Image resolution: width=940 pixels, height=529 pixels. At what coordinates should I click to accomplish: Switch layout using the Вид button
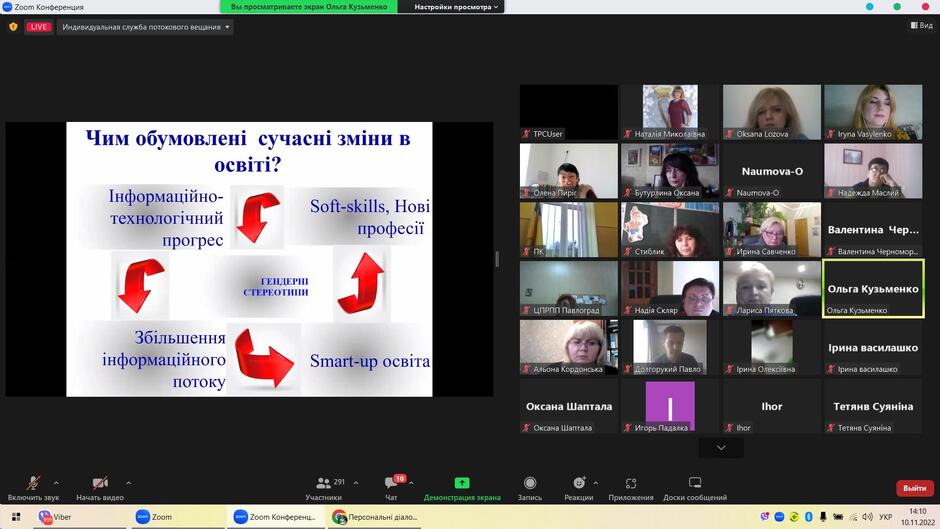[x=922, y=25]
